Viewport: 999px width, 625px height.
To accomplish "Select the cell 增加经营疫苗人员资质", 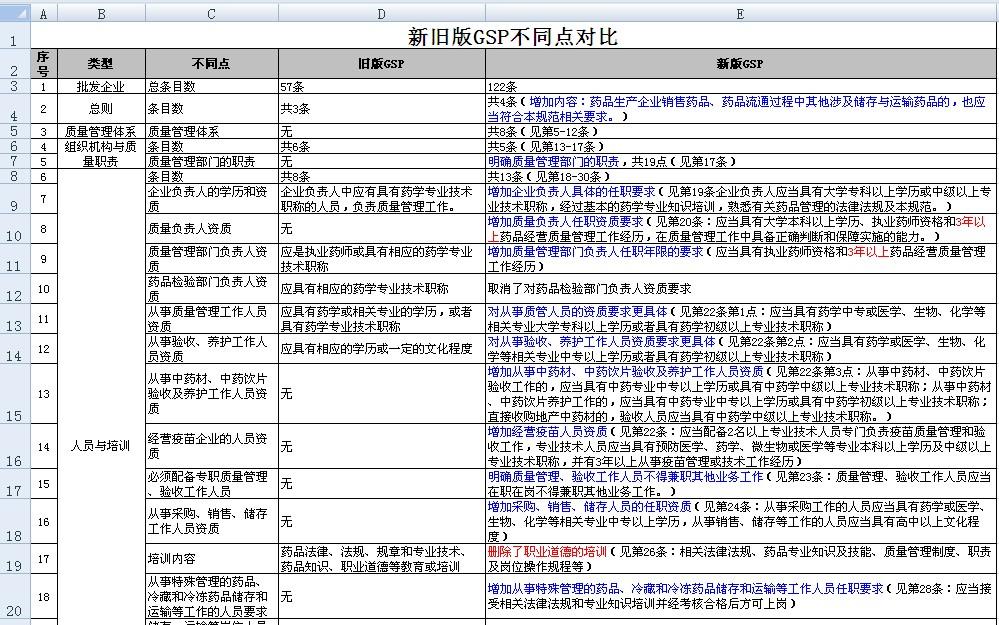I will tap(740, 446).
